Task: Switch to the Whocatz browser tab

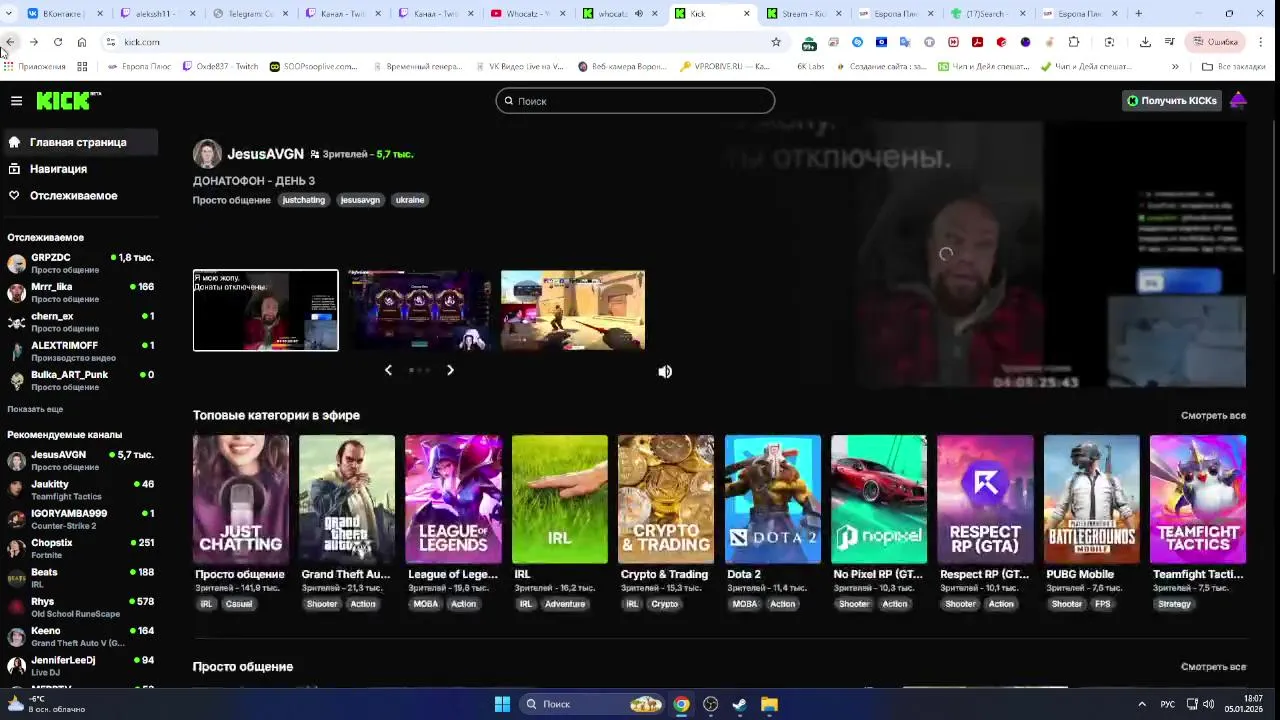Action: 527,14
